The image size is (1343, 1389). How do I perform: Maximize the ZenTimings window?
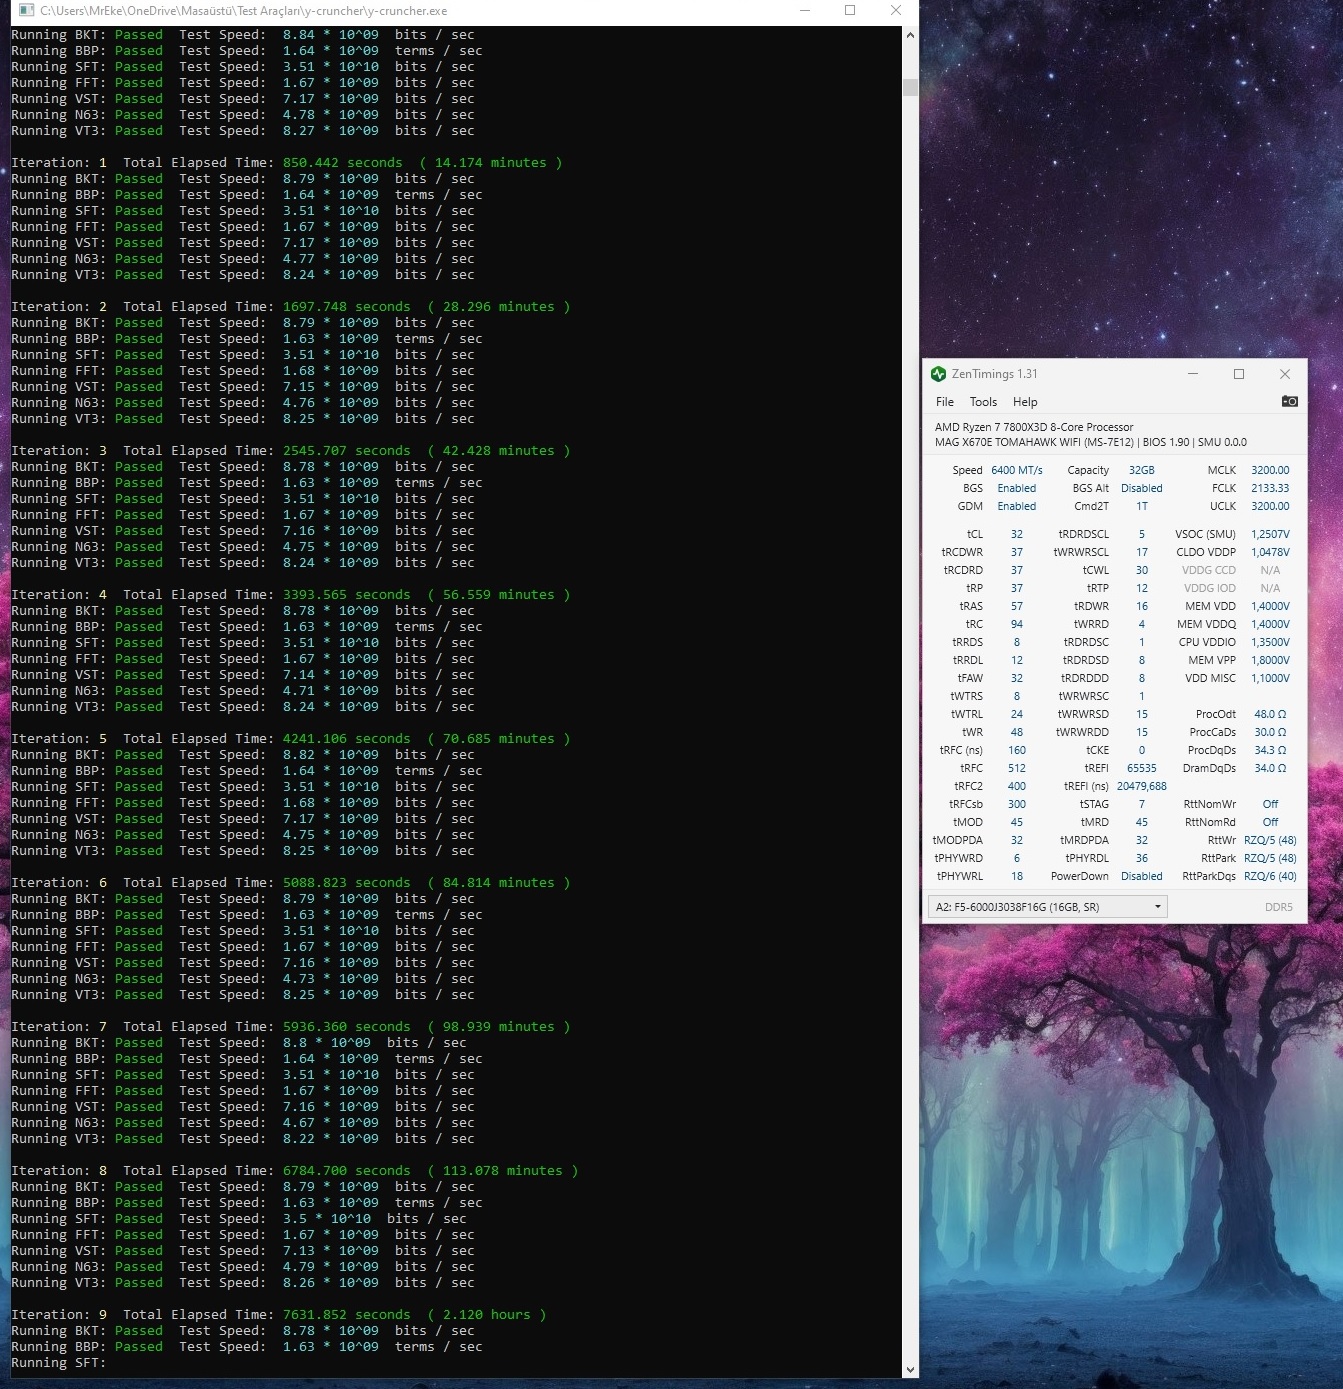pyautogui.click(x=1239, y=374)
